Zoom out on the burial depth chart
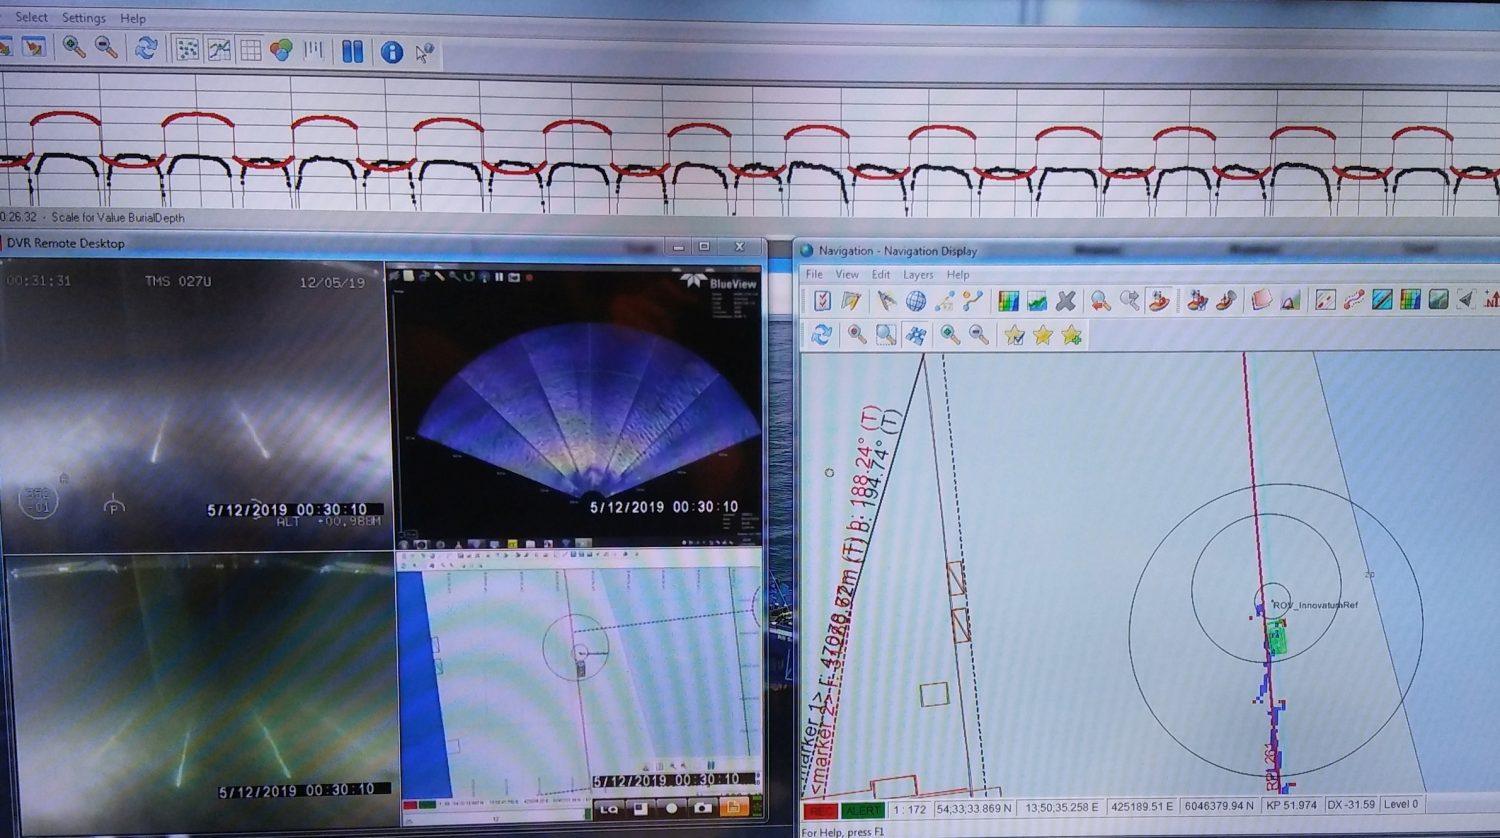 pos(105,47)
